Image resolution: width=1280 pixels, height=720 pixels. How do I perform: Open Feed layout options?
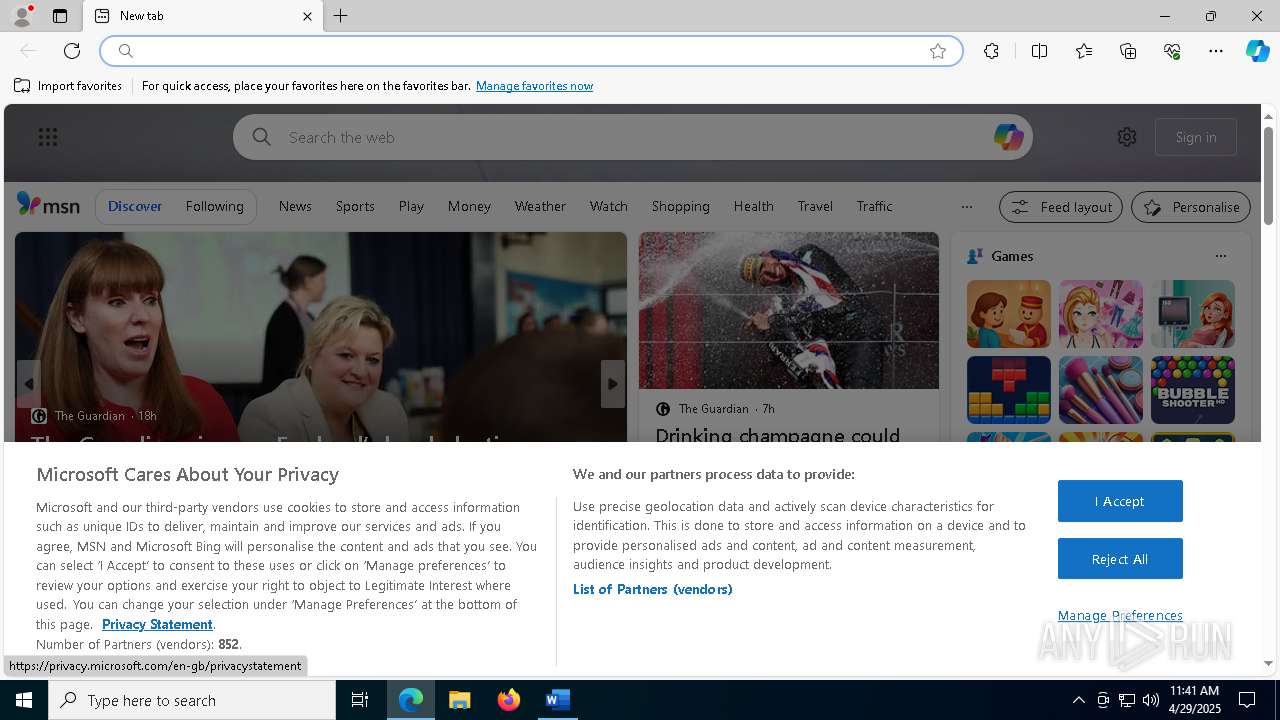1061,207
